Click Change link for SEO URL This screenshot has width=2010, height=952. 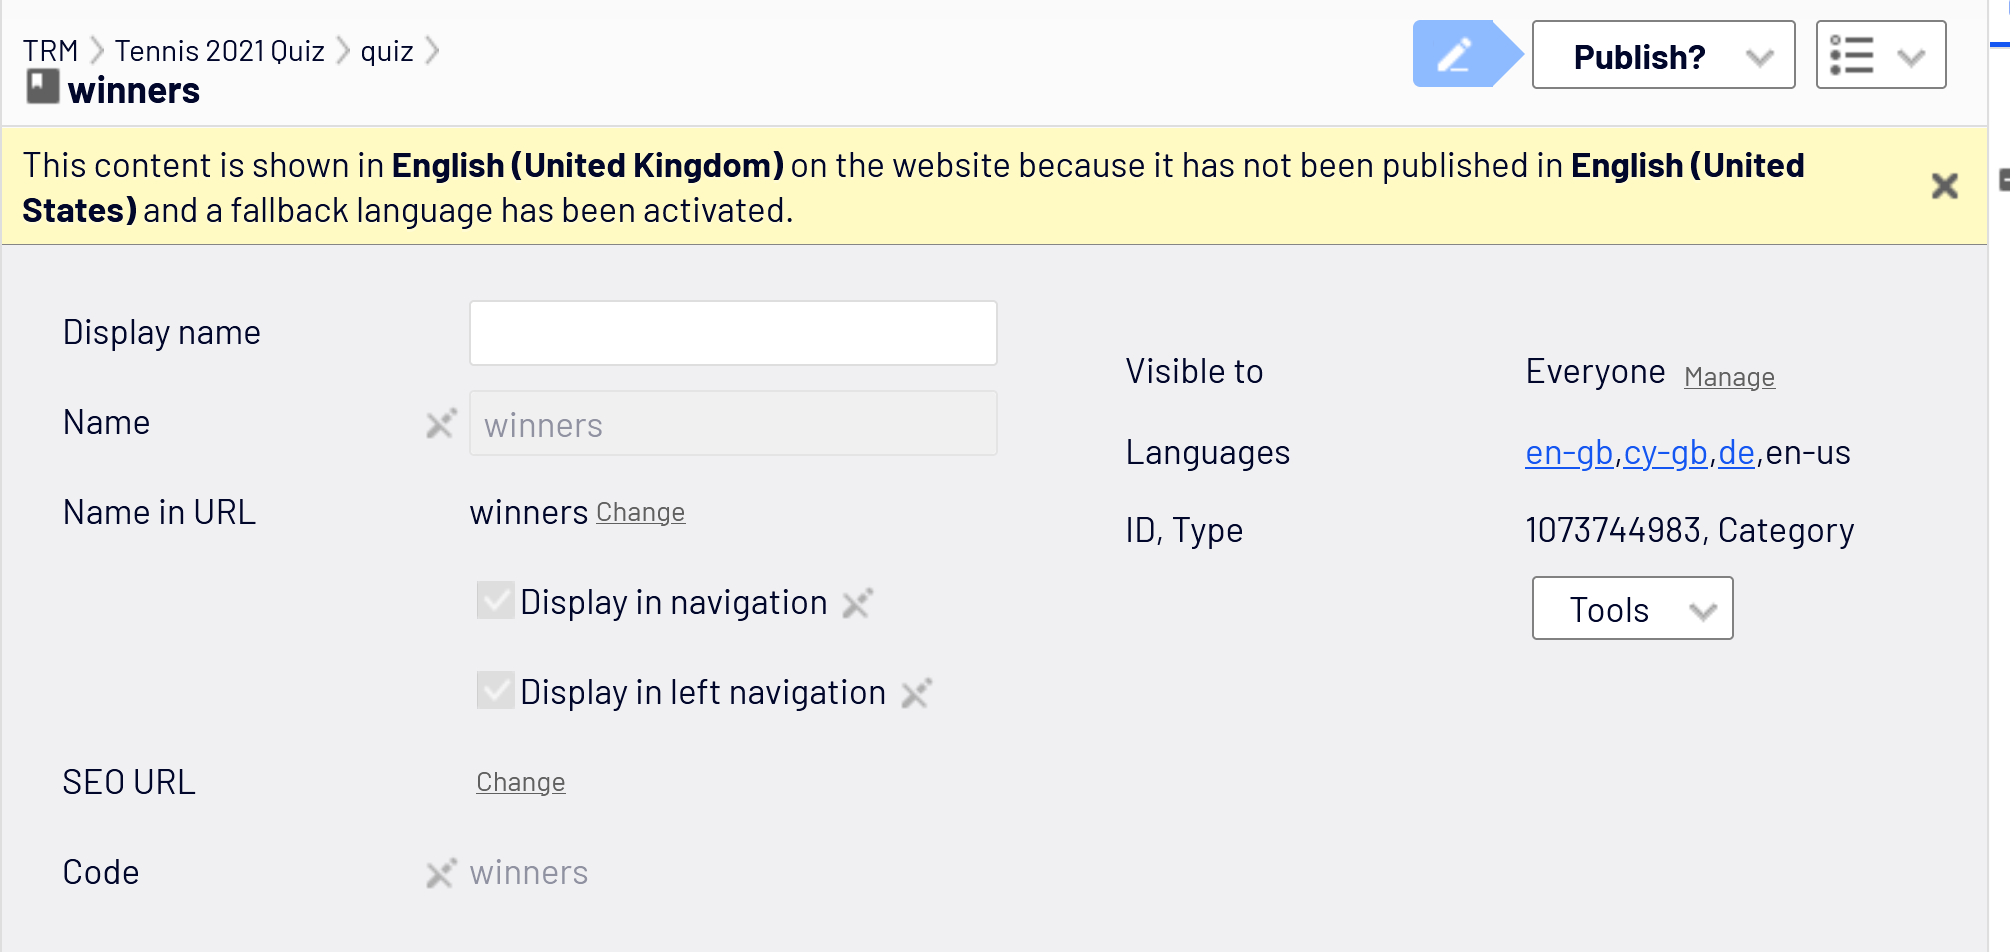pyautogui.click(x=520, y=782)
